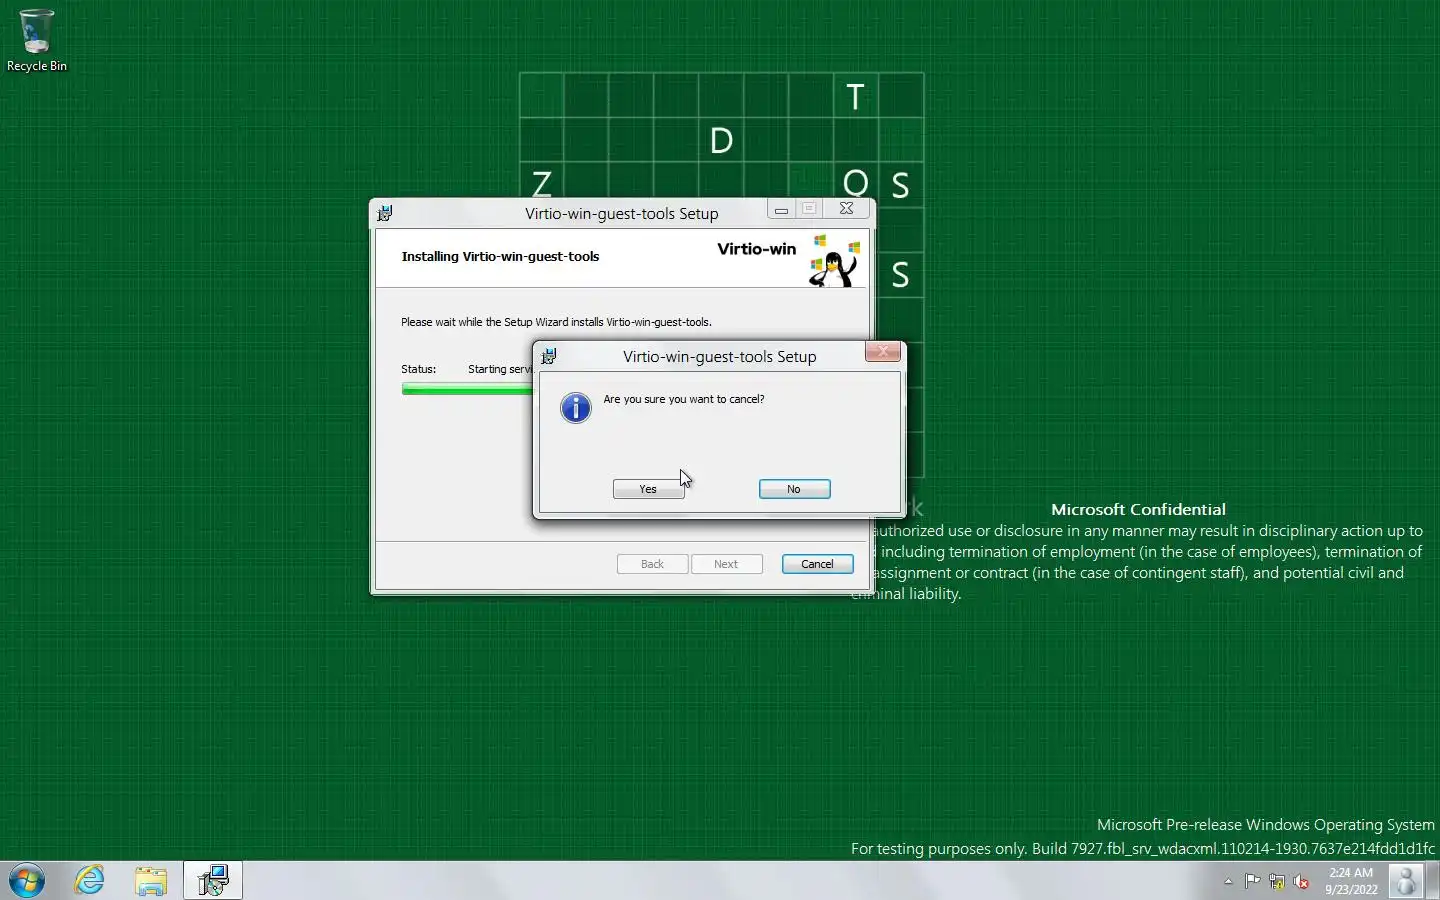
Task: Click the user tile at taskbar end
Action: click(x=1406, y=881)
